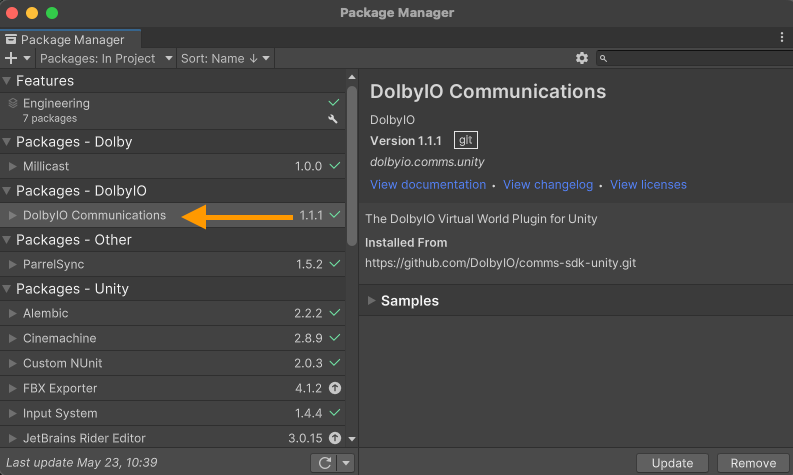Click the 'Last update May 23, 10:39' status
Screen dimensions: 793x475
coord(81,462)
